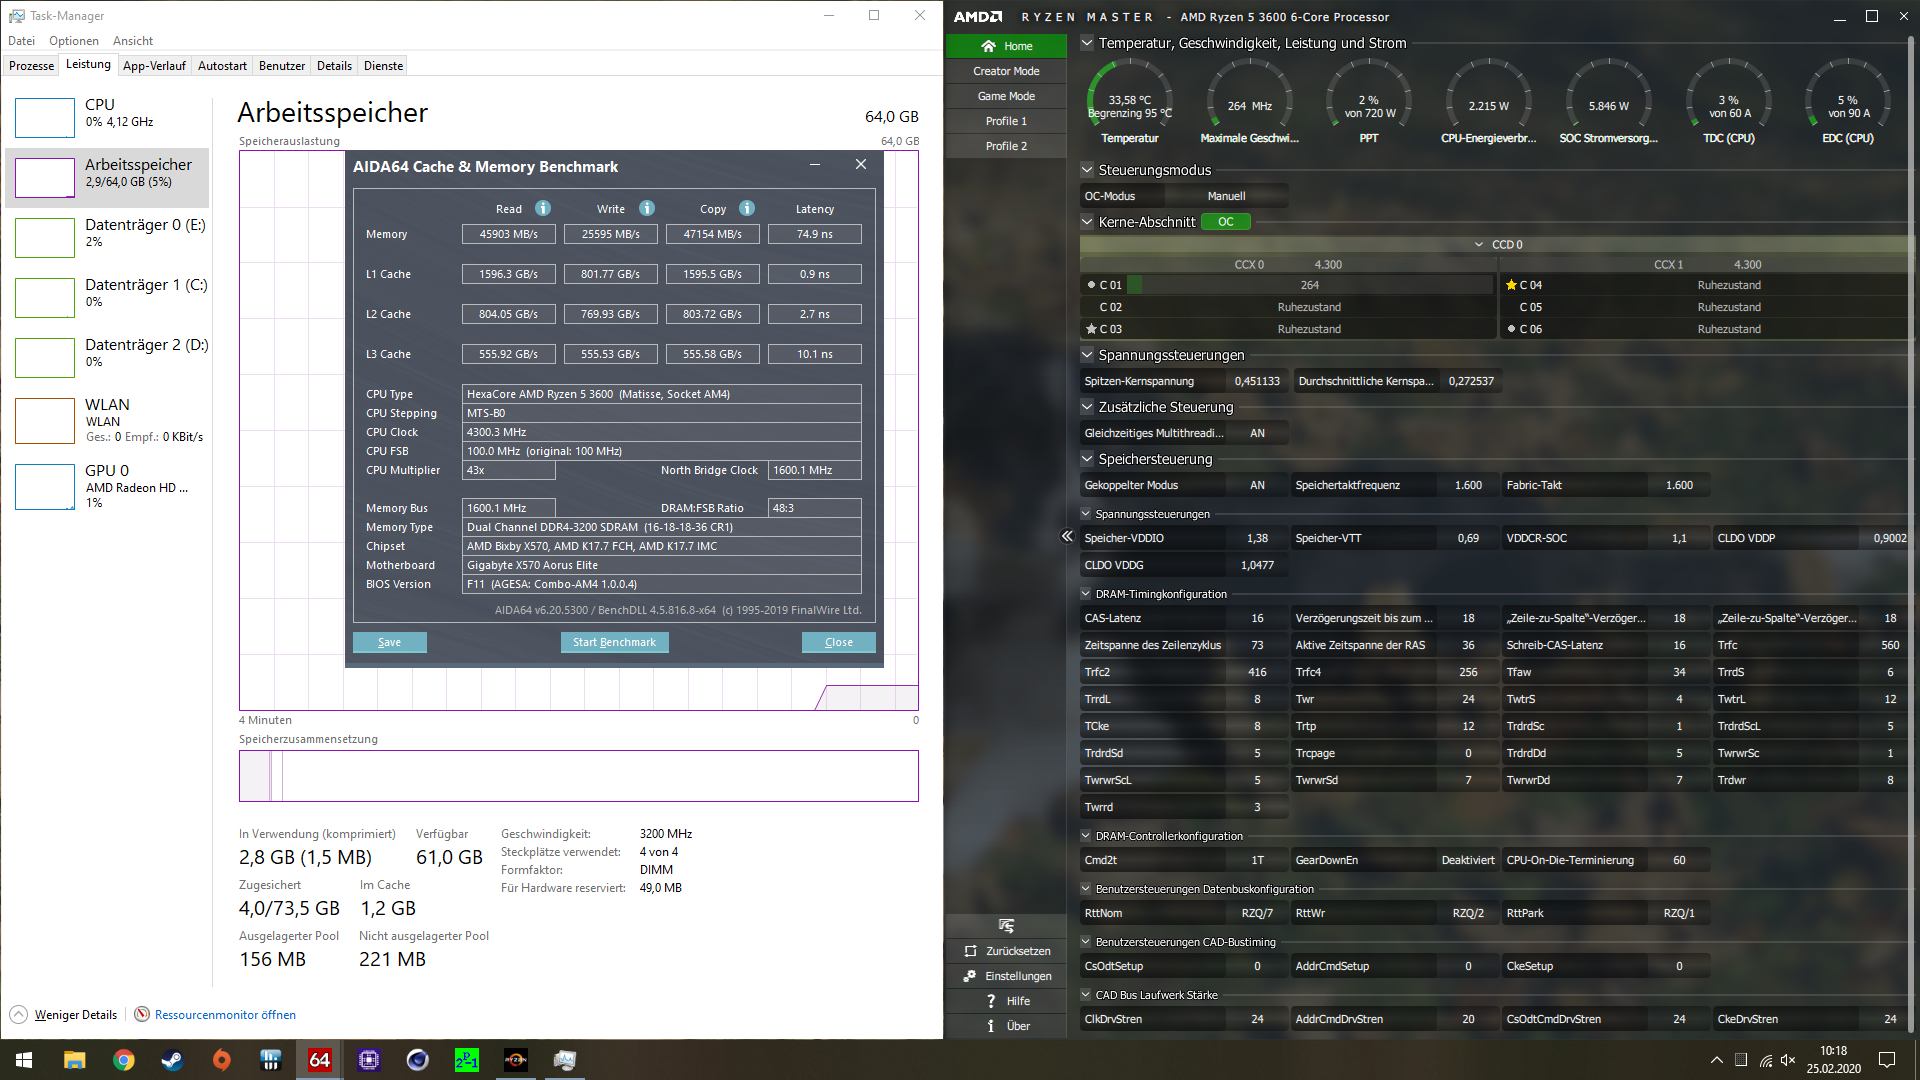Click Start Benchmark in AIDA64
Viewport: 1920px width, 1080px height.
coord(614,641)
